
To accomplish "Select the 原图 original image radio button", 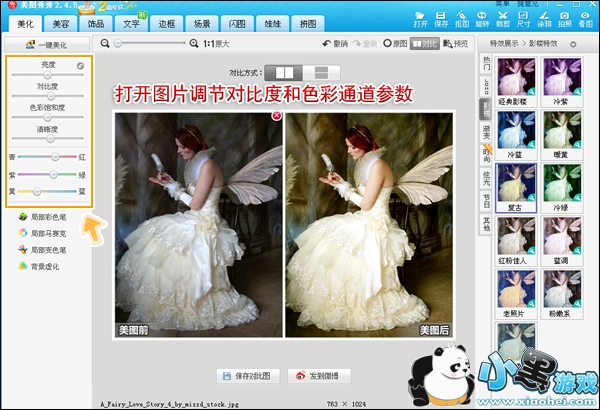I will pyautogui.click(x=395, y=44).
